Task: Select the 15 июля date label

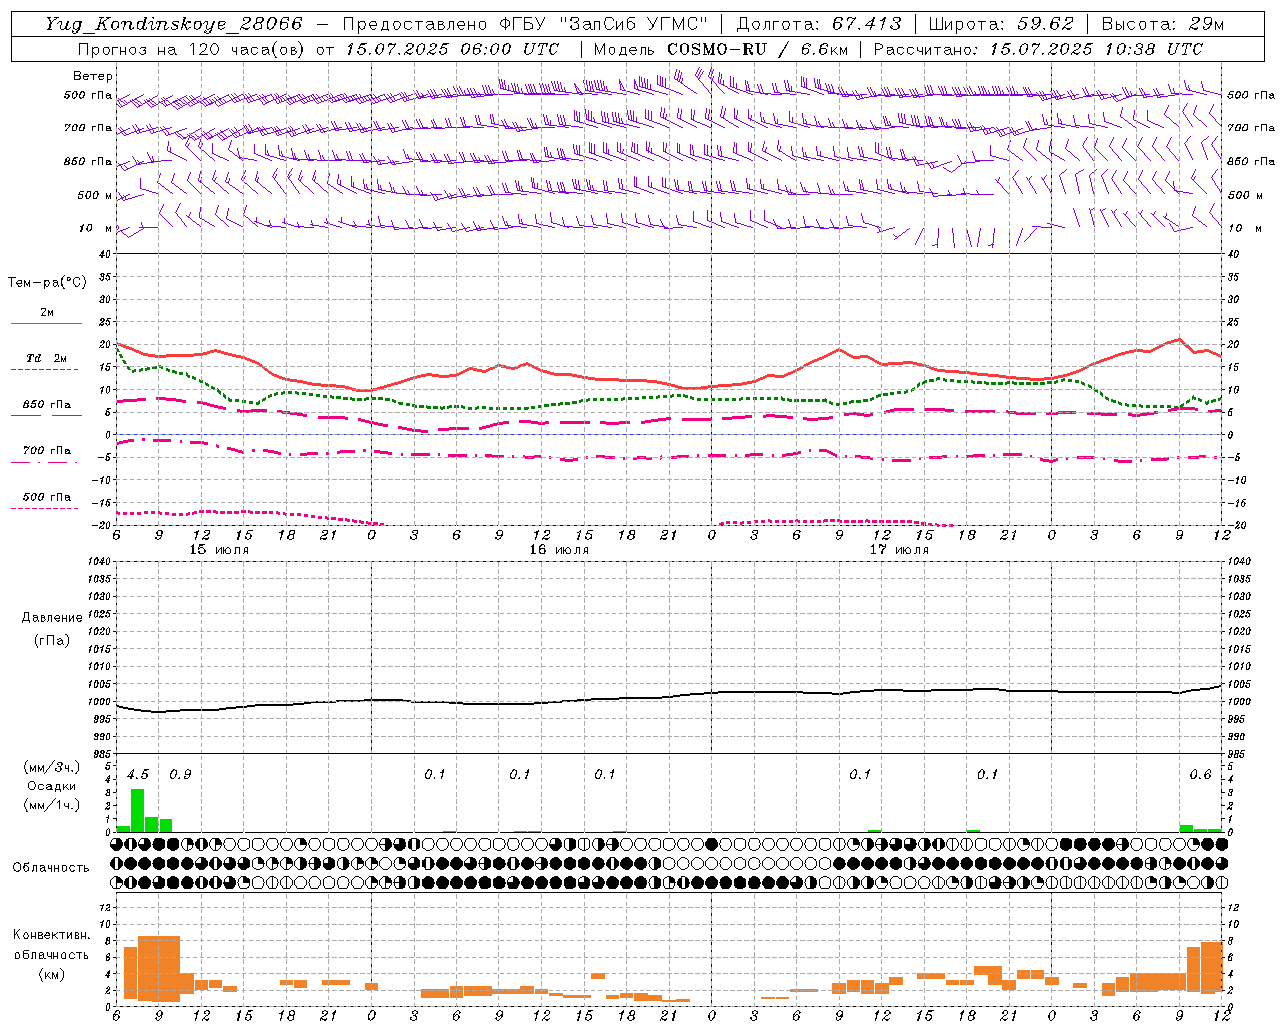Action: [219, 550]
